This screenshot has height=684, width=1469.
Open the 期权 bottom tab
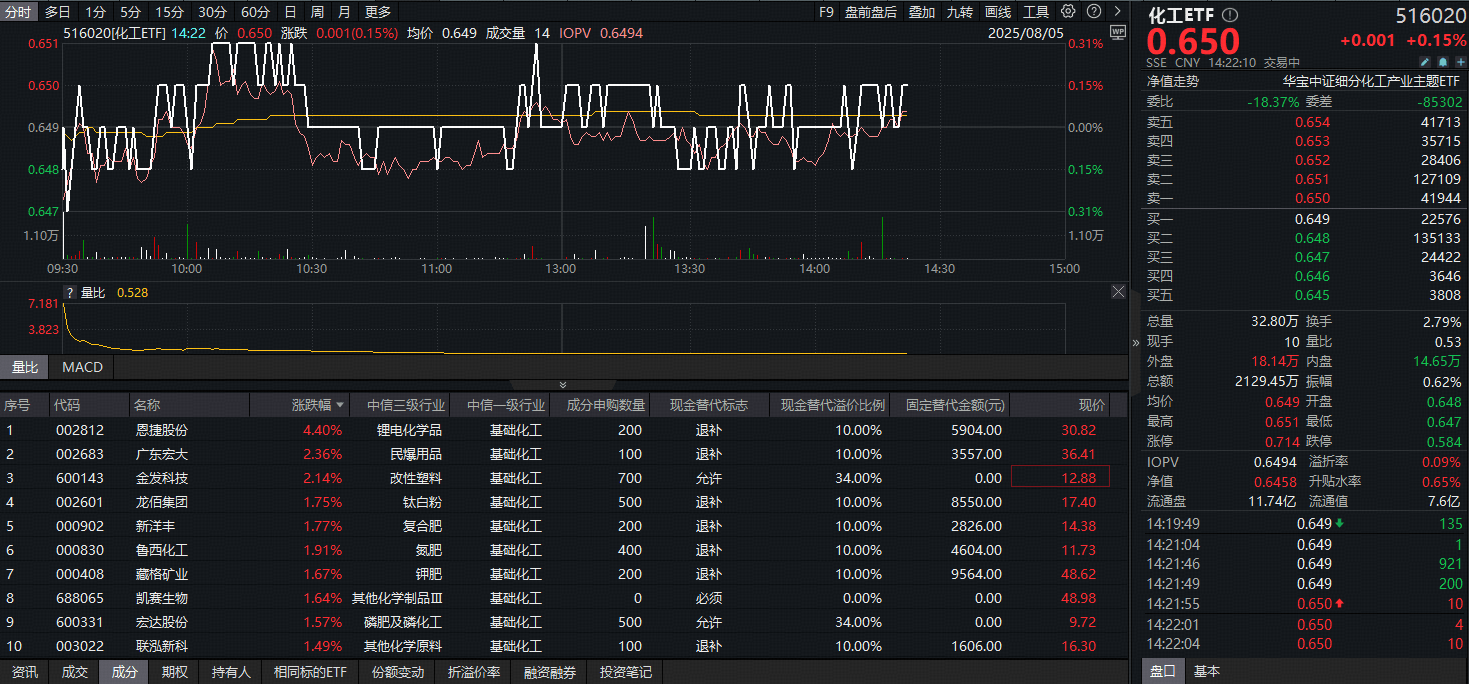pos(174,672)
